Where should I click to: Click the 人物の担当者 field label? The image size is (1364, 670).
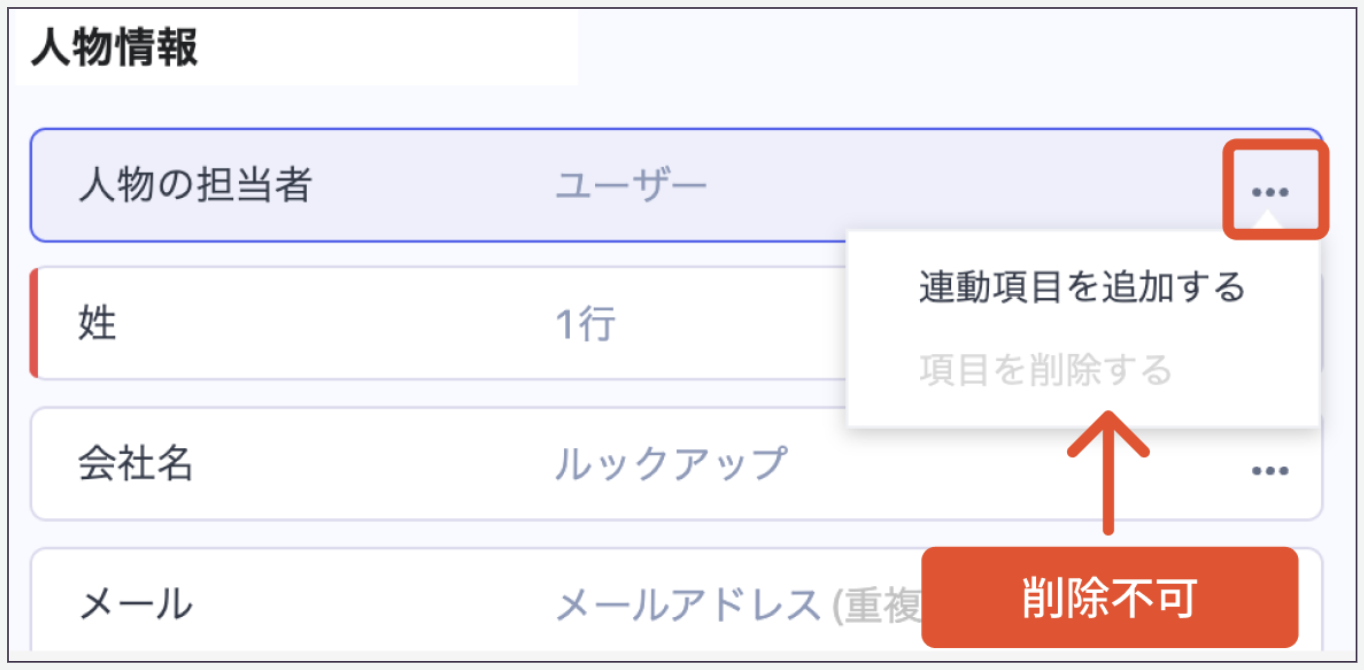pos(194,186)
